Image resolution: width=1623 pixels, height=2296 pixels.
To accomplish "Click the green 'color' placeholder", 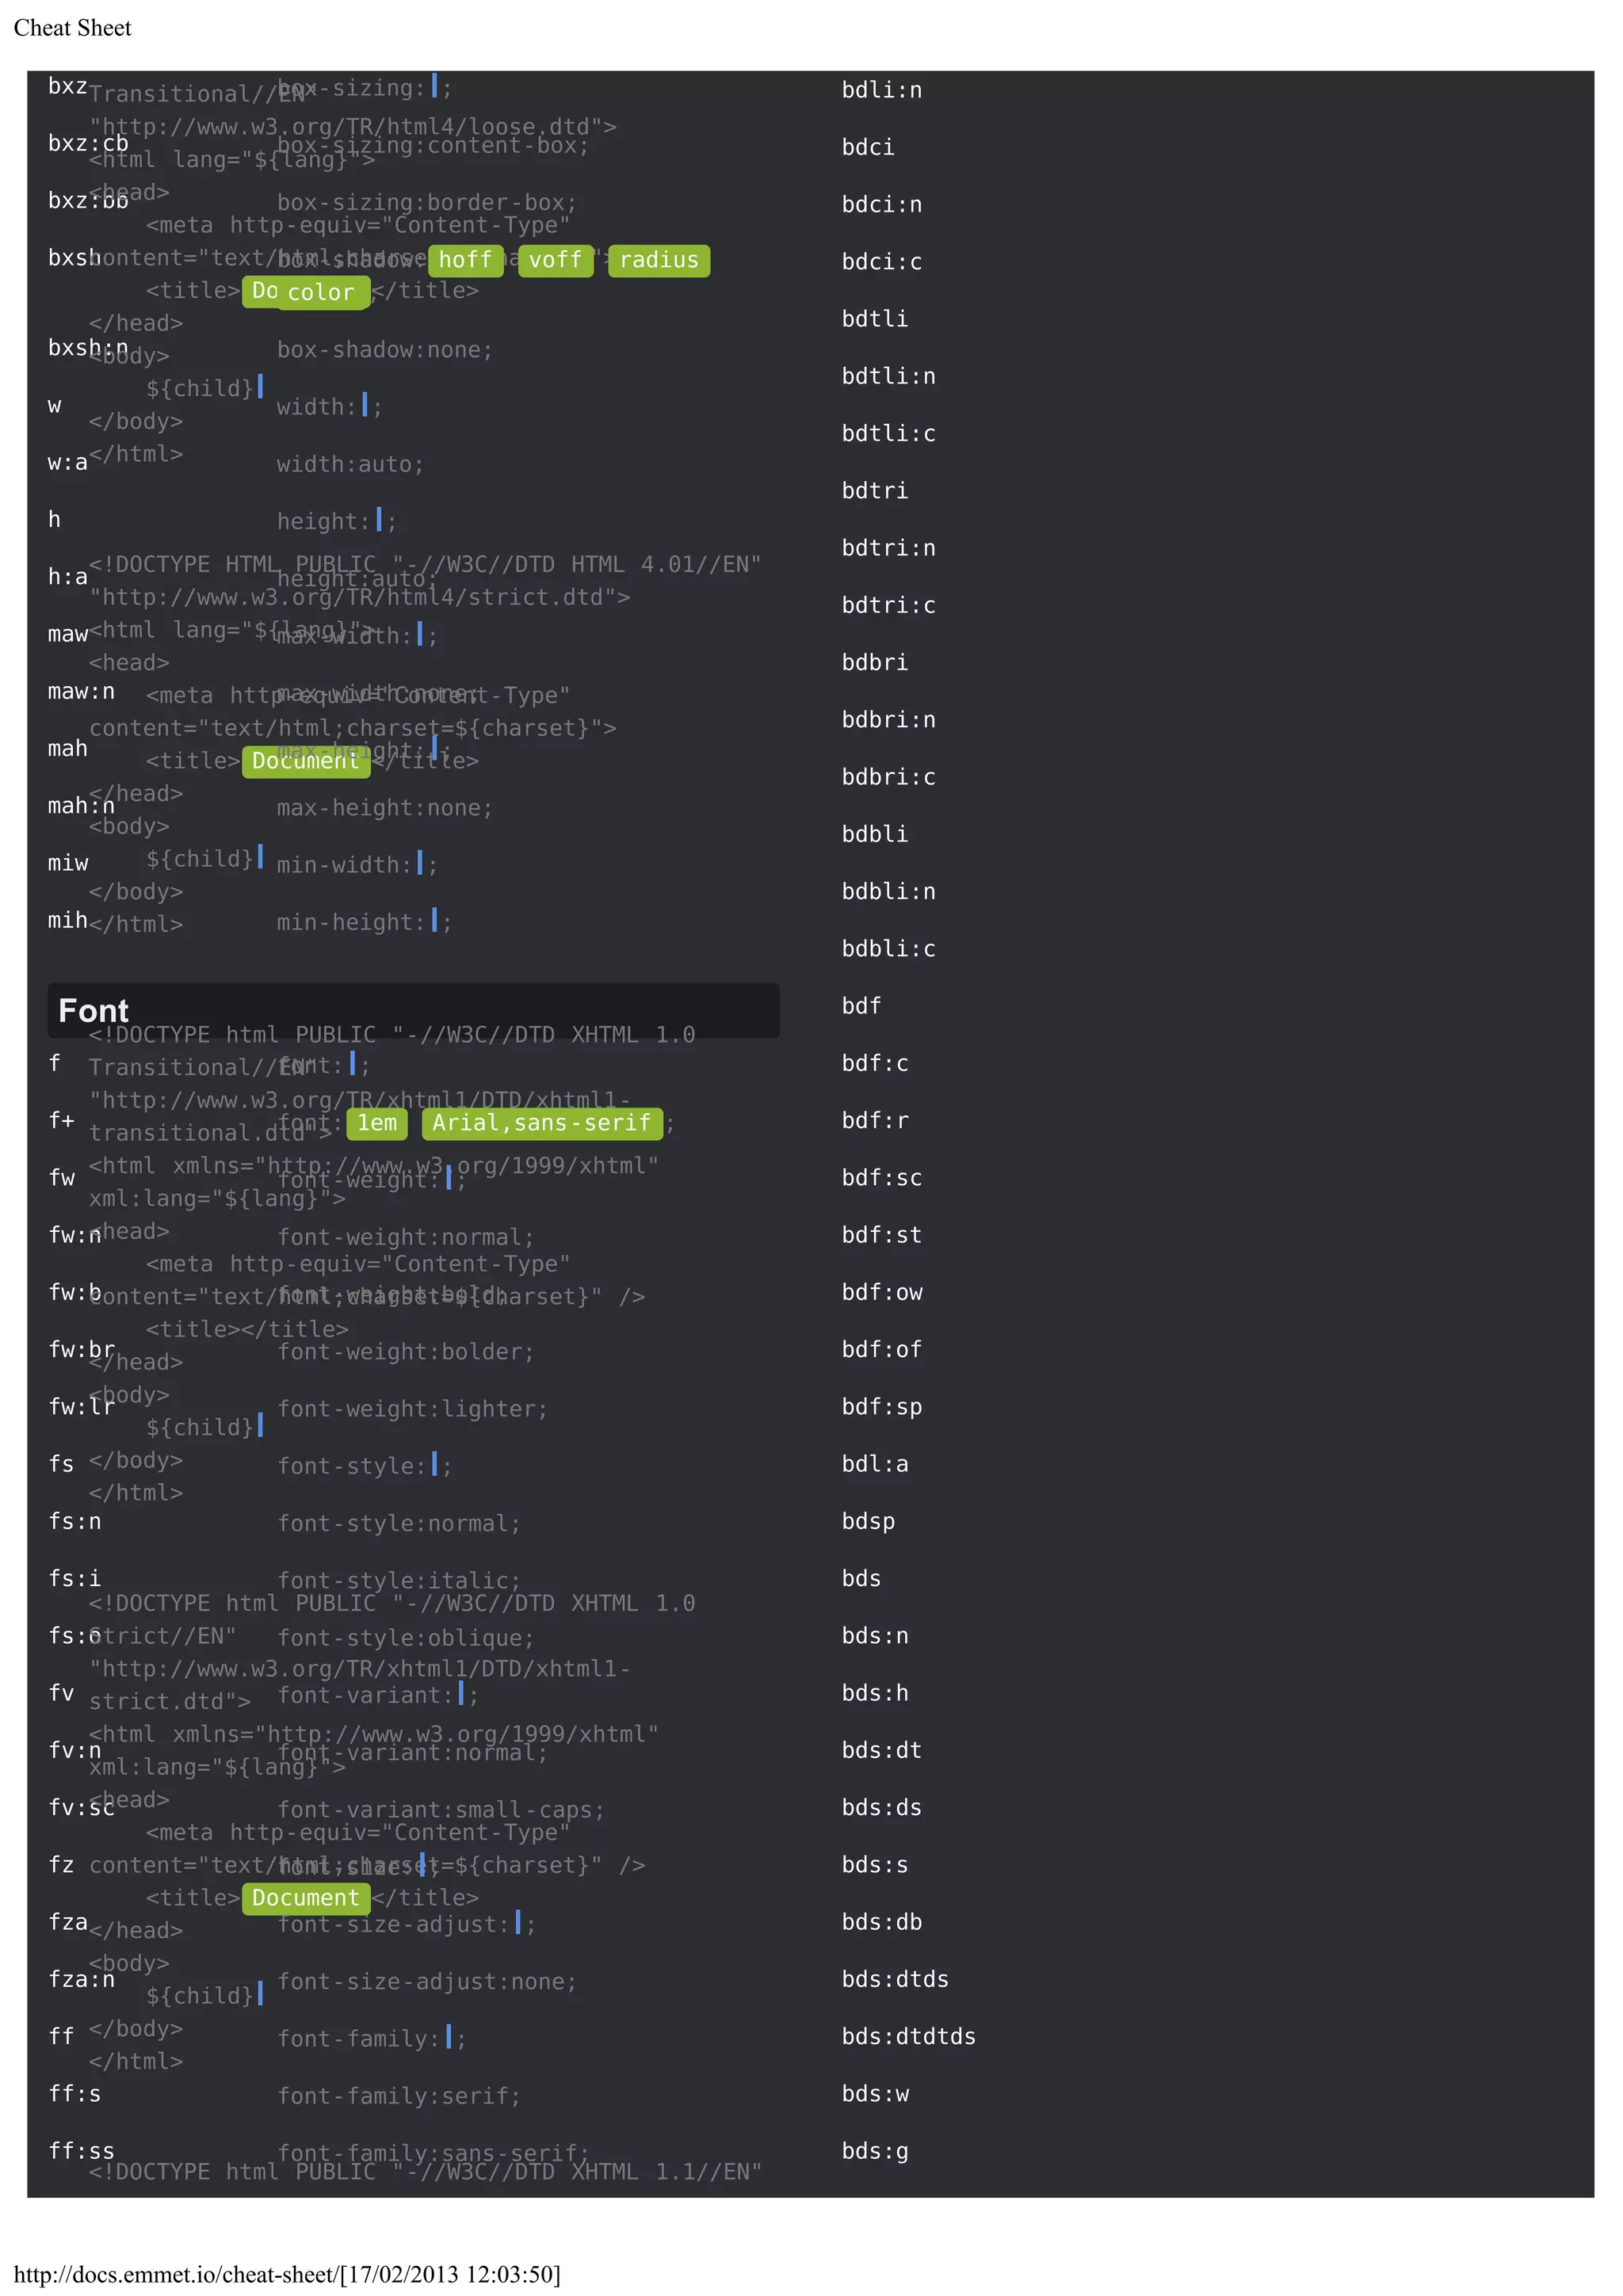I will coord(321,292).
